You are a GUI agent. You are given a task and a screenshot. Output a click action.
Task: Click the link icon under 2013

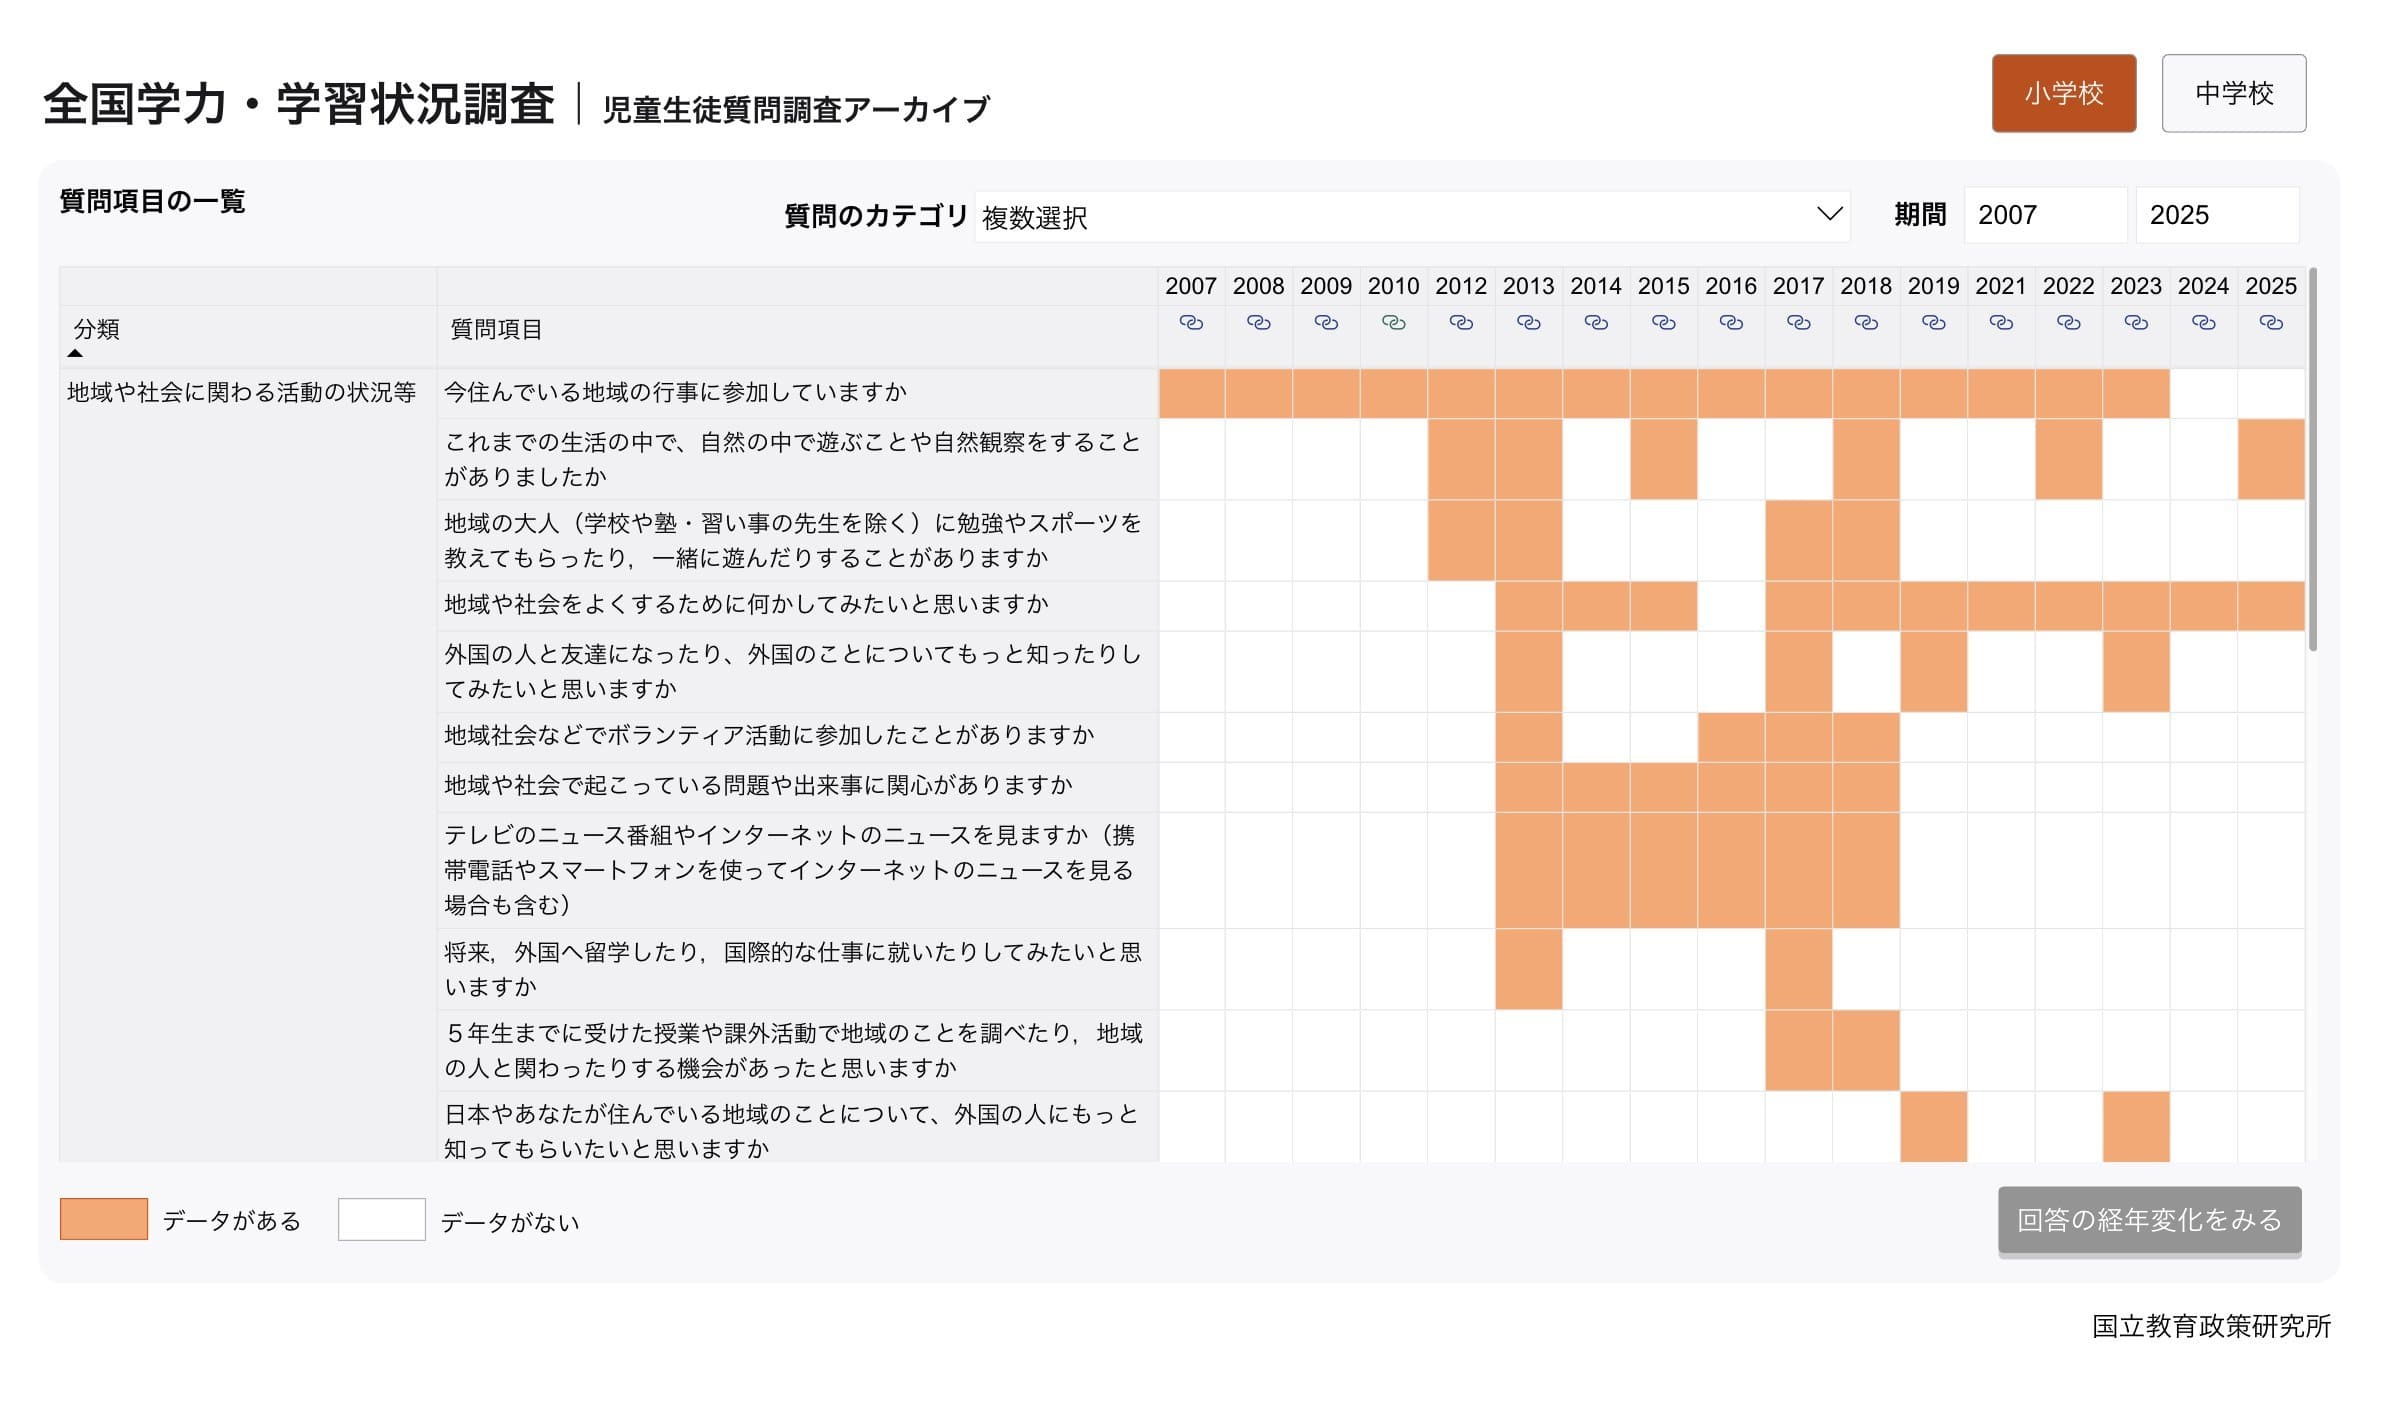click(x=1528, y=323)
